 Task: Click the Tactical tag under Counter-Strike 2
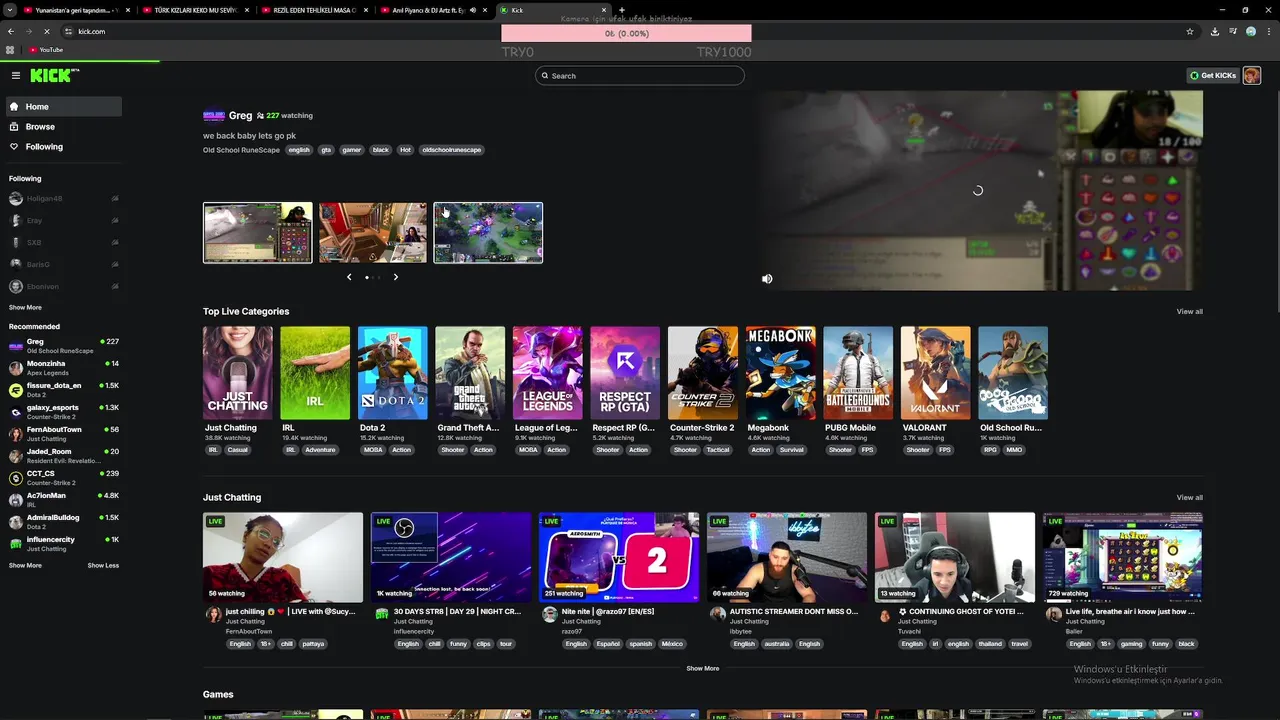pos(718,450)
